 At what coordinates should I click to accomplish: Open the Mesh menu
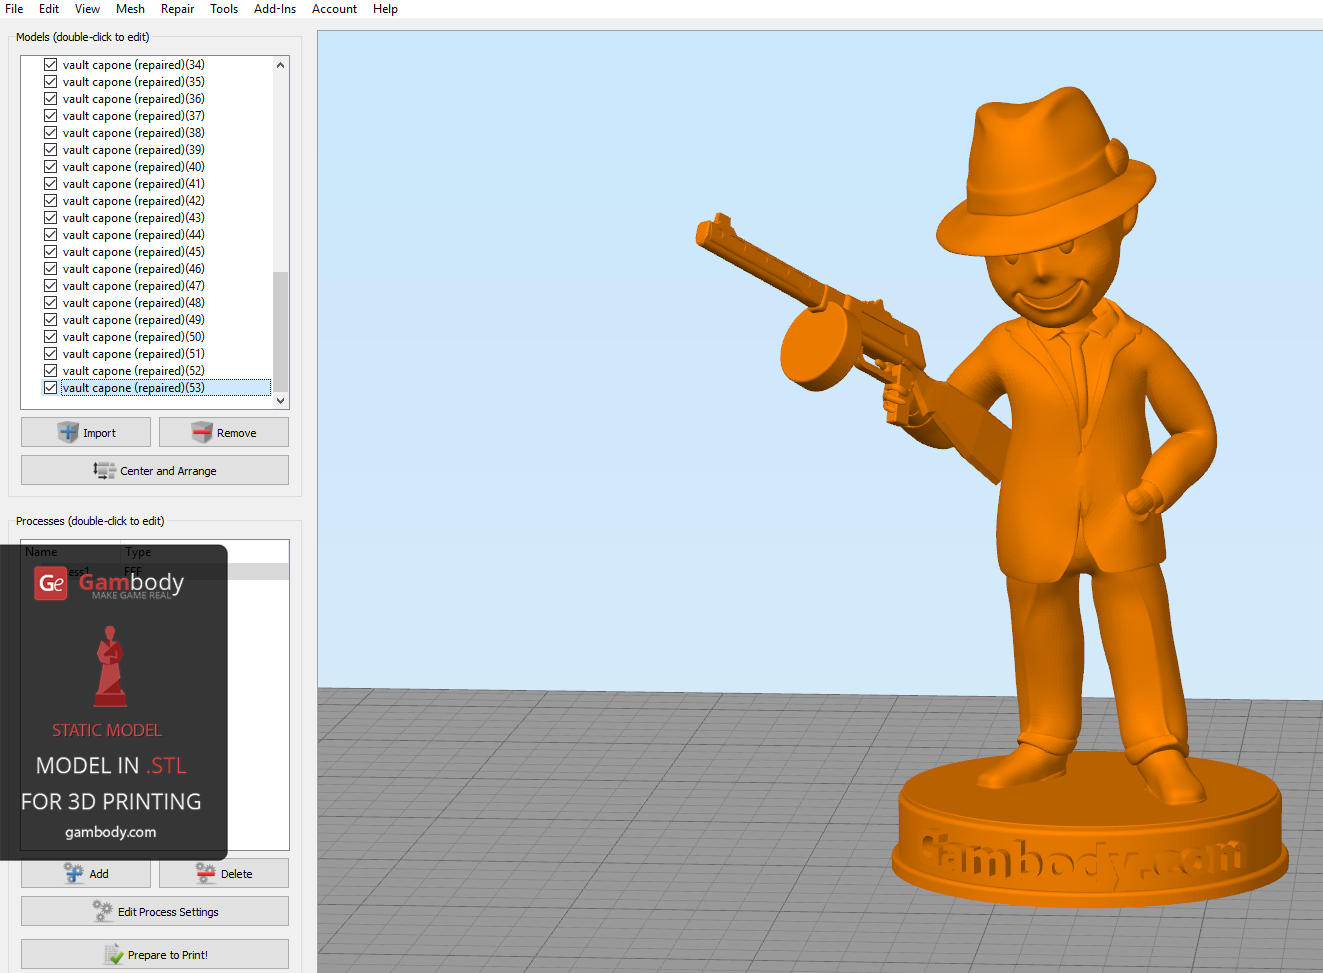click(130, 9)
